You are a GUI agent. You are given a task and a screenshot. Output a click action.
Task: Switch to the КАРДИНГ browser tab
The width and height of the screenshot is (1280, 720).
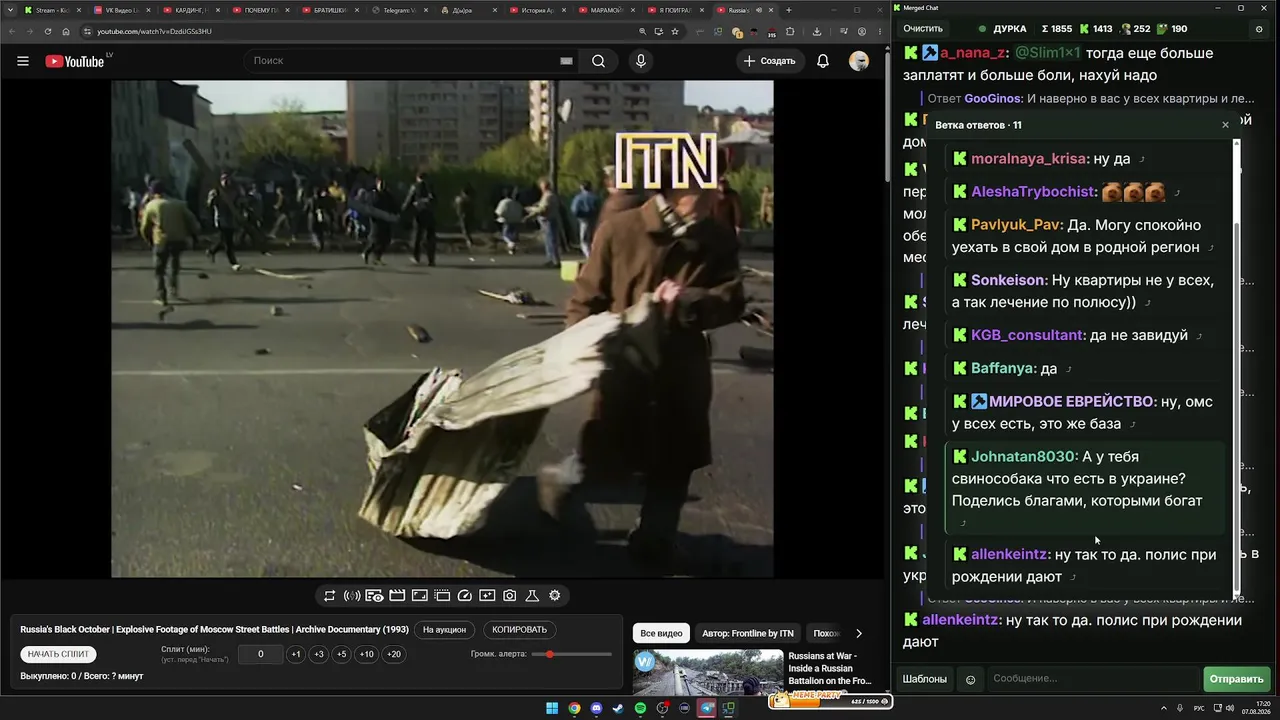[x=194, y=10]
